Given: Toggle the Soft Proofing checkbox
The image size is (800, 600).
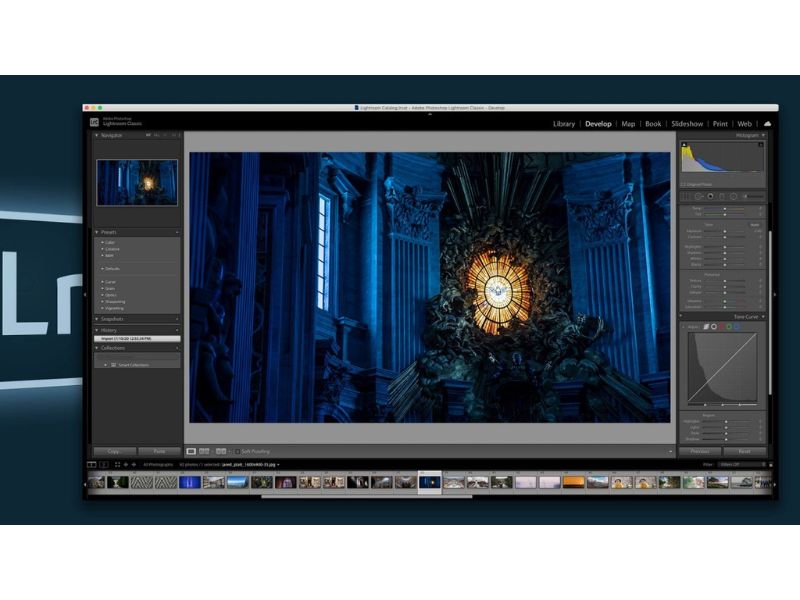Looking at the screenshot, I should tap(237, 452).
